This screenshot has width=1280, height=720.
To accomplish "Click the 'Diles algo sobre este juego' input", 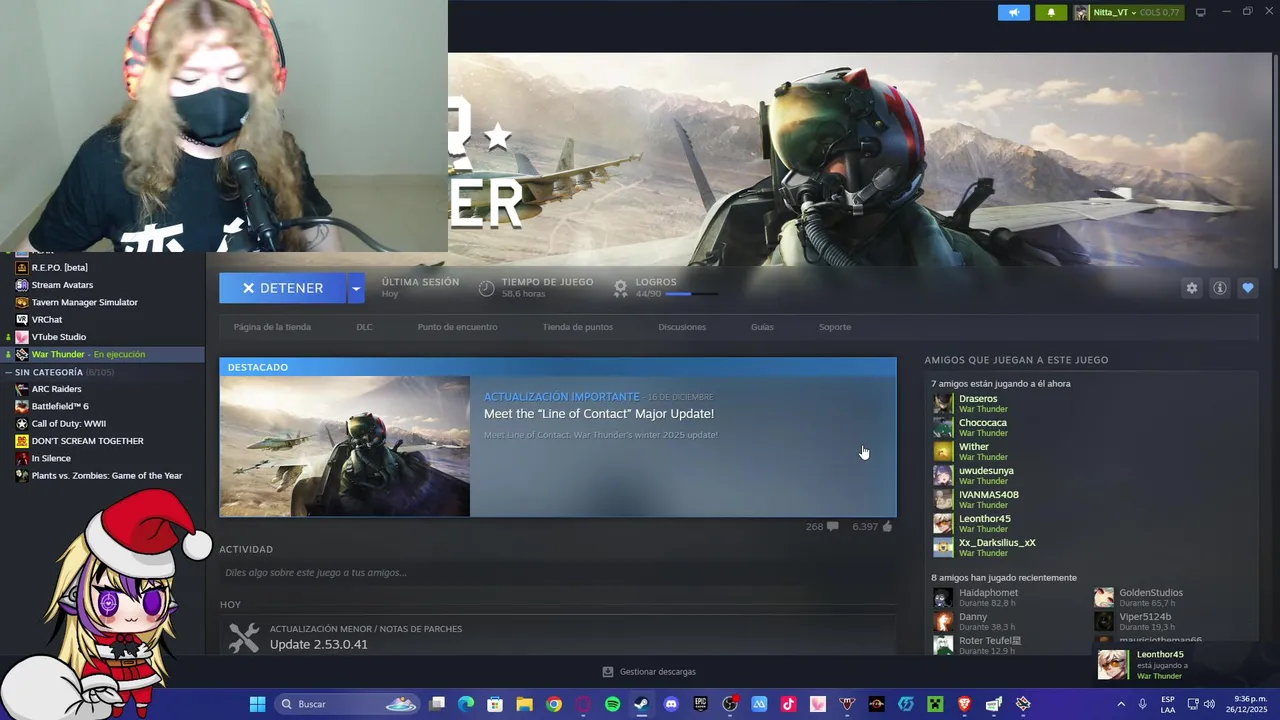I will tap(558, 573).
